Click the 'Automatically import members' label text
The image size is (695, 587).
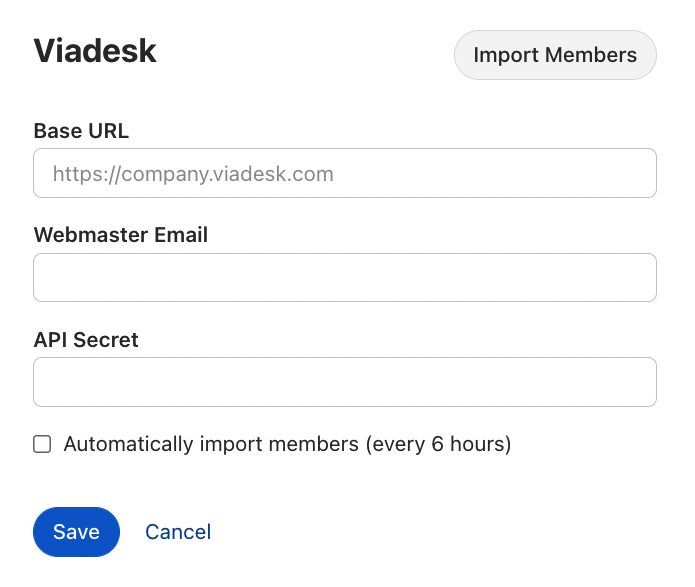pyautogui.click(x=210, y=444)
